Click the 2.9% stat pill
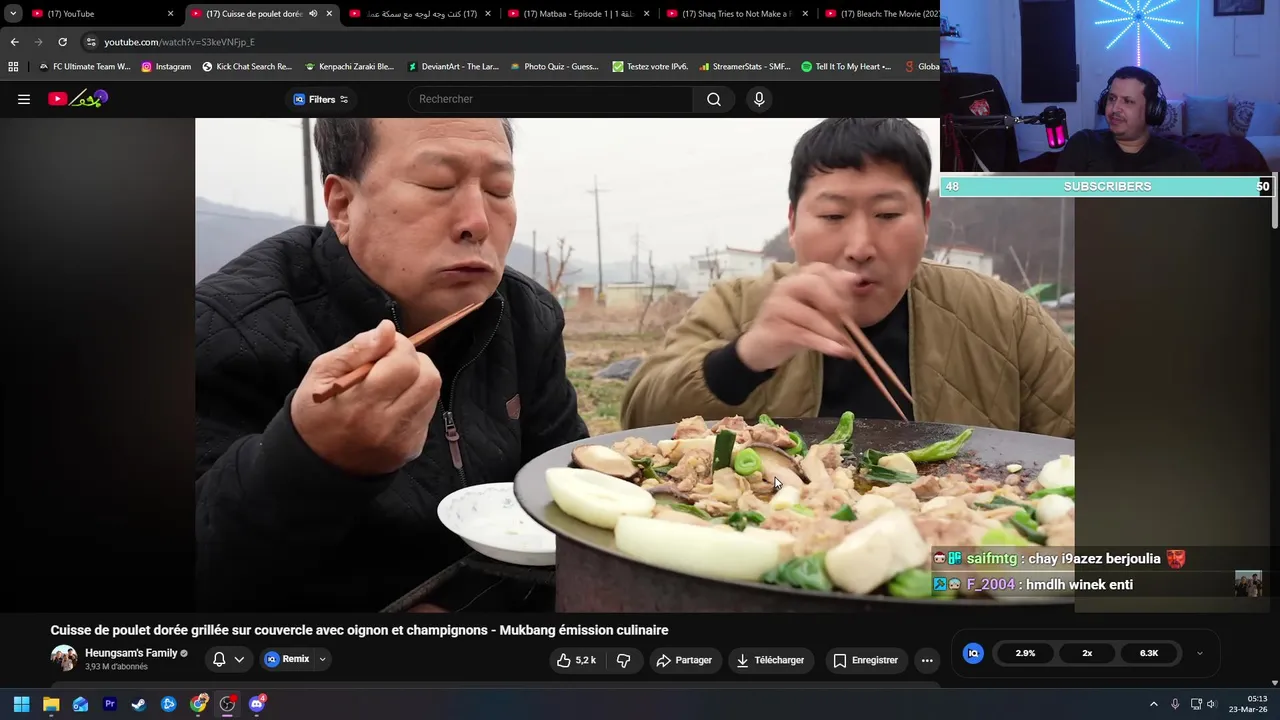 (1025, 653)
